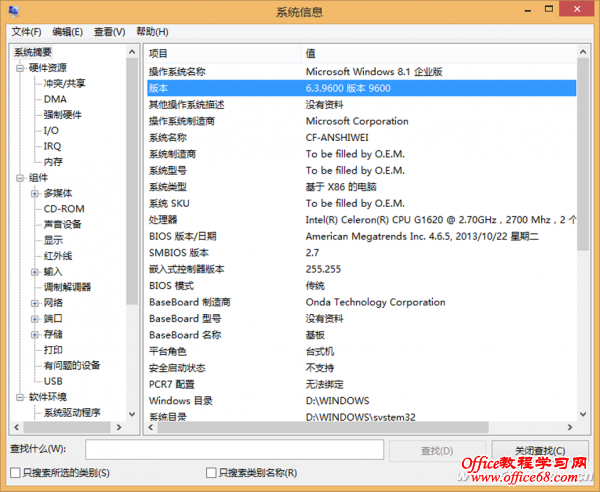The height and width of the screenshot is (492, 600).
Task: Expand the 多媒体 tree node
Action: point(35,194)
